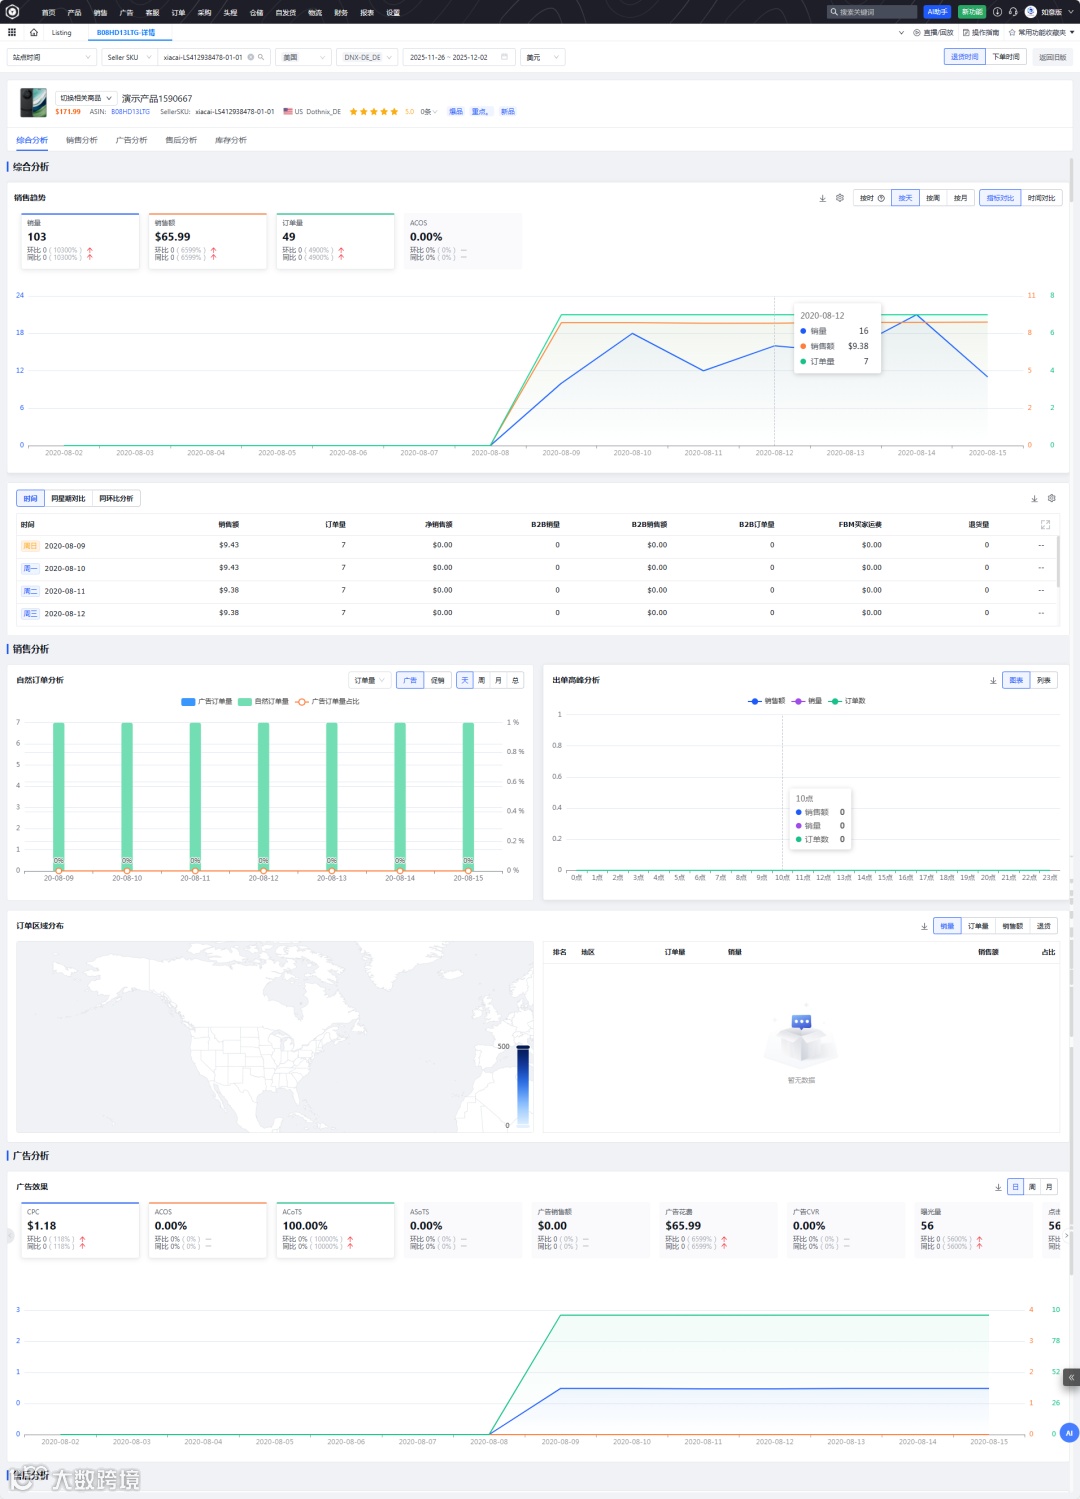Click the logo icon in top bar
The image size is (1080, 1499).
[13, 12]
